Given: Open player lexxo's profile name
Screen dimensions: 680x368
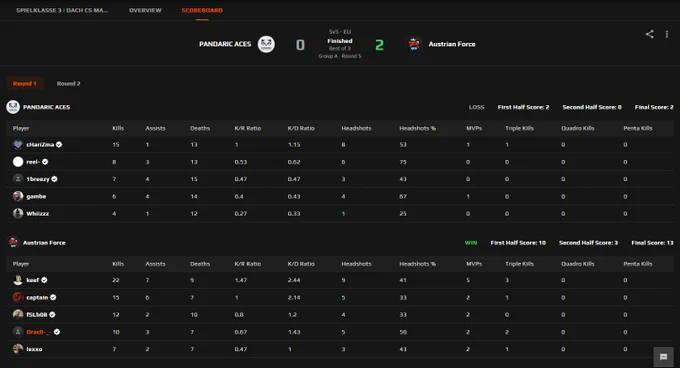Looking at the screenshot, I should (34, 349).
